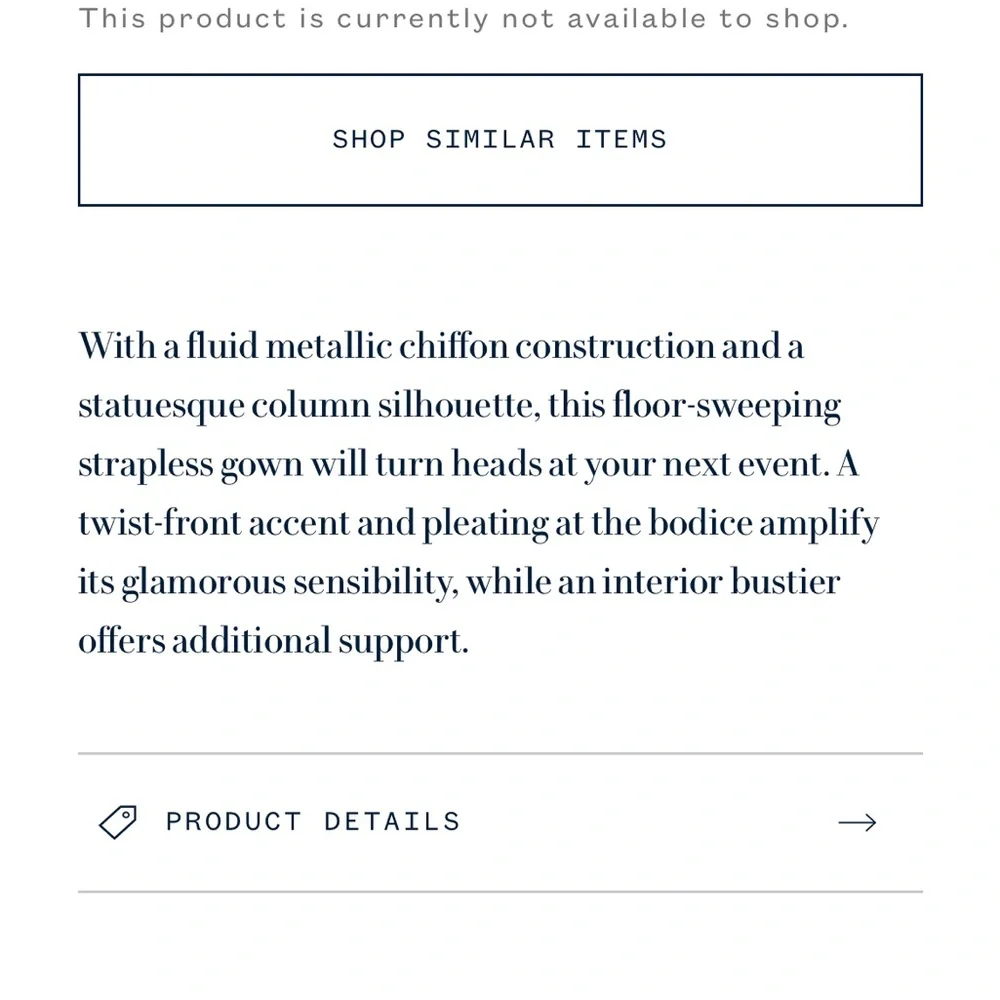Click the words 'floor-sweeping' in the description

pos(726,406)
